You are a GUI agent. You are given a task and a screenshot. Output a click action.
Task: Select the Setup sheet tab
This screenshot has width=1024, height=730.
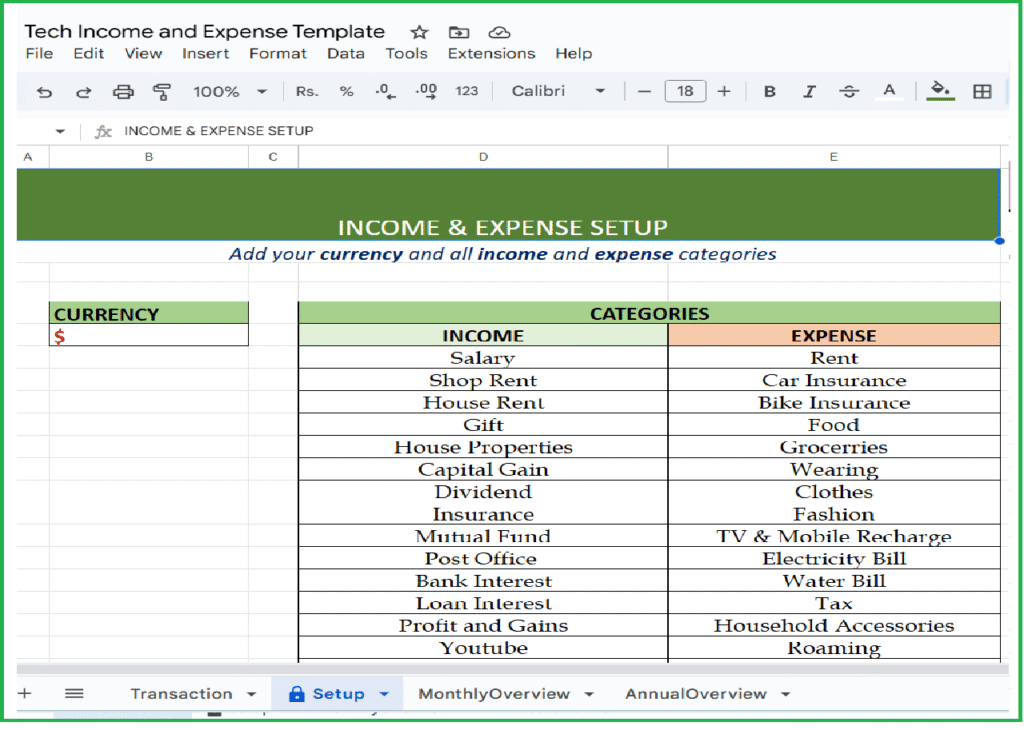[338, 693]
